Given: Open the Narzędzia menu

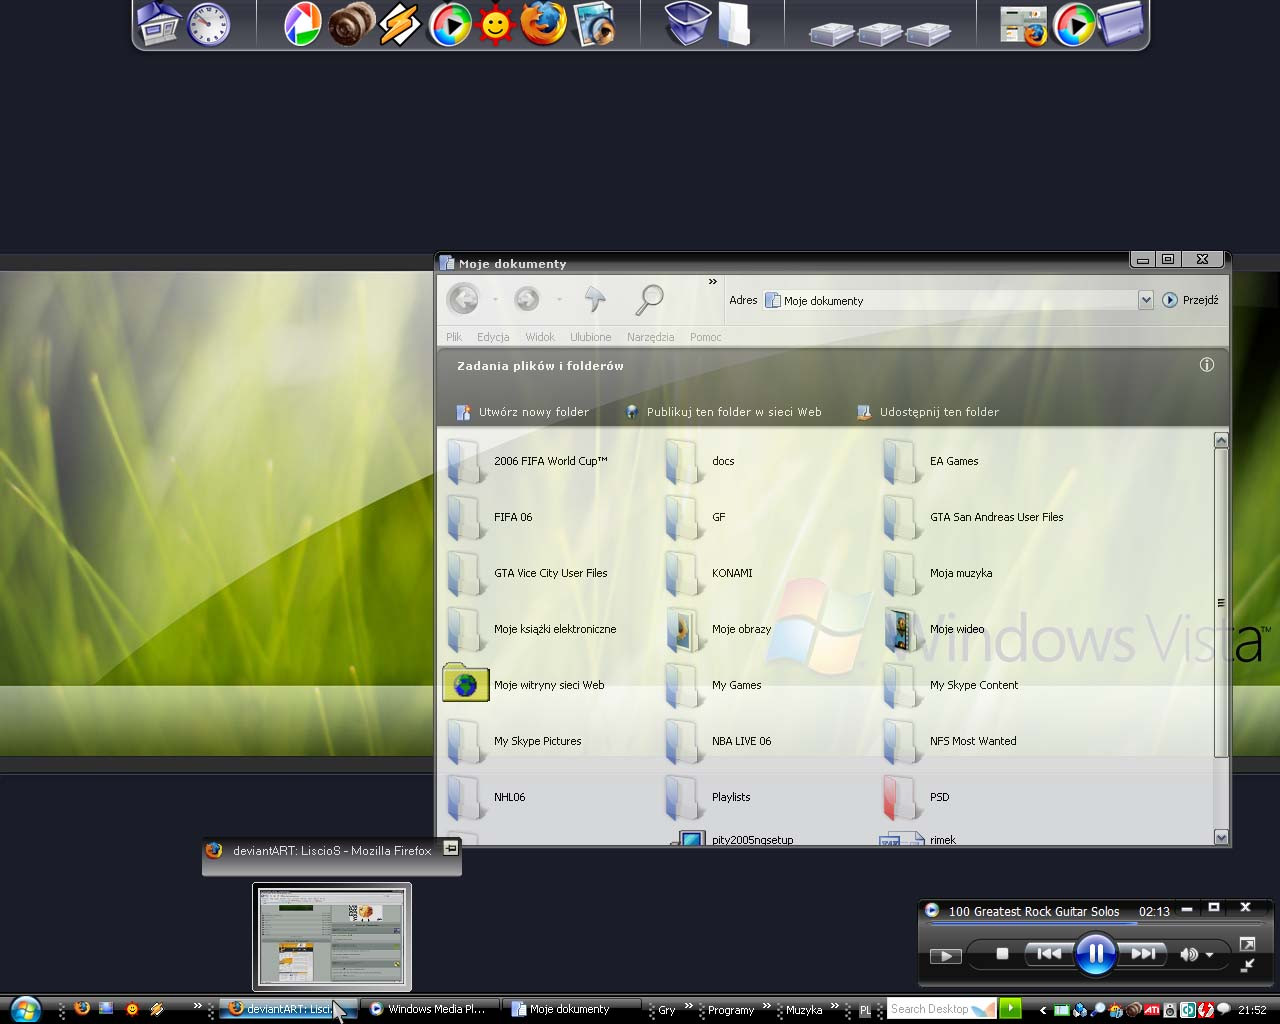Looking at the screenshot, I should pyautogui.click(x=650, y=337).
